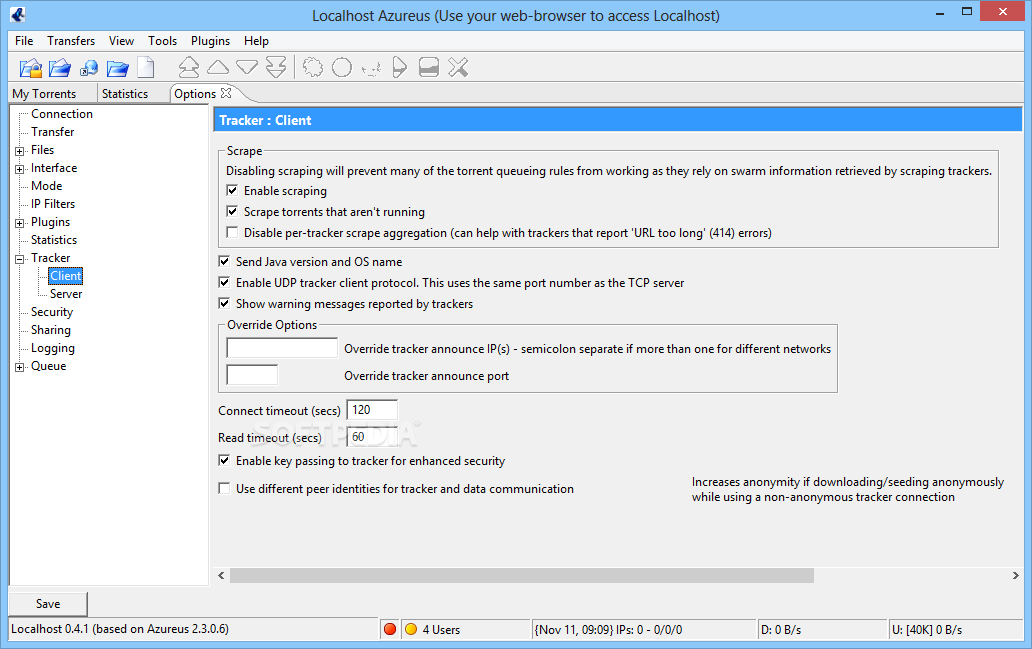This screenshot has width=1032, height=649.
Task: Click the remove torrent X toolbar icon
Action: [x=458, y=67]
